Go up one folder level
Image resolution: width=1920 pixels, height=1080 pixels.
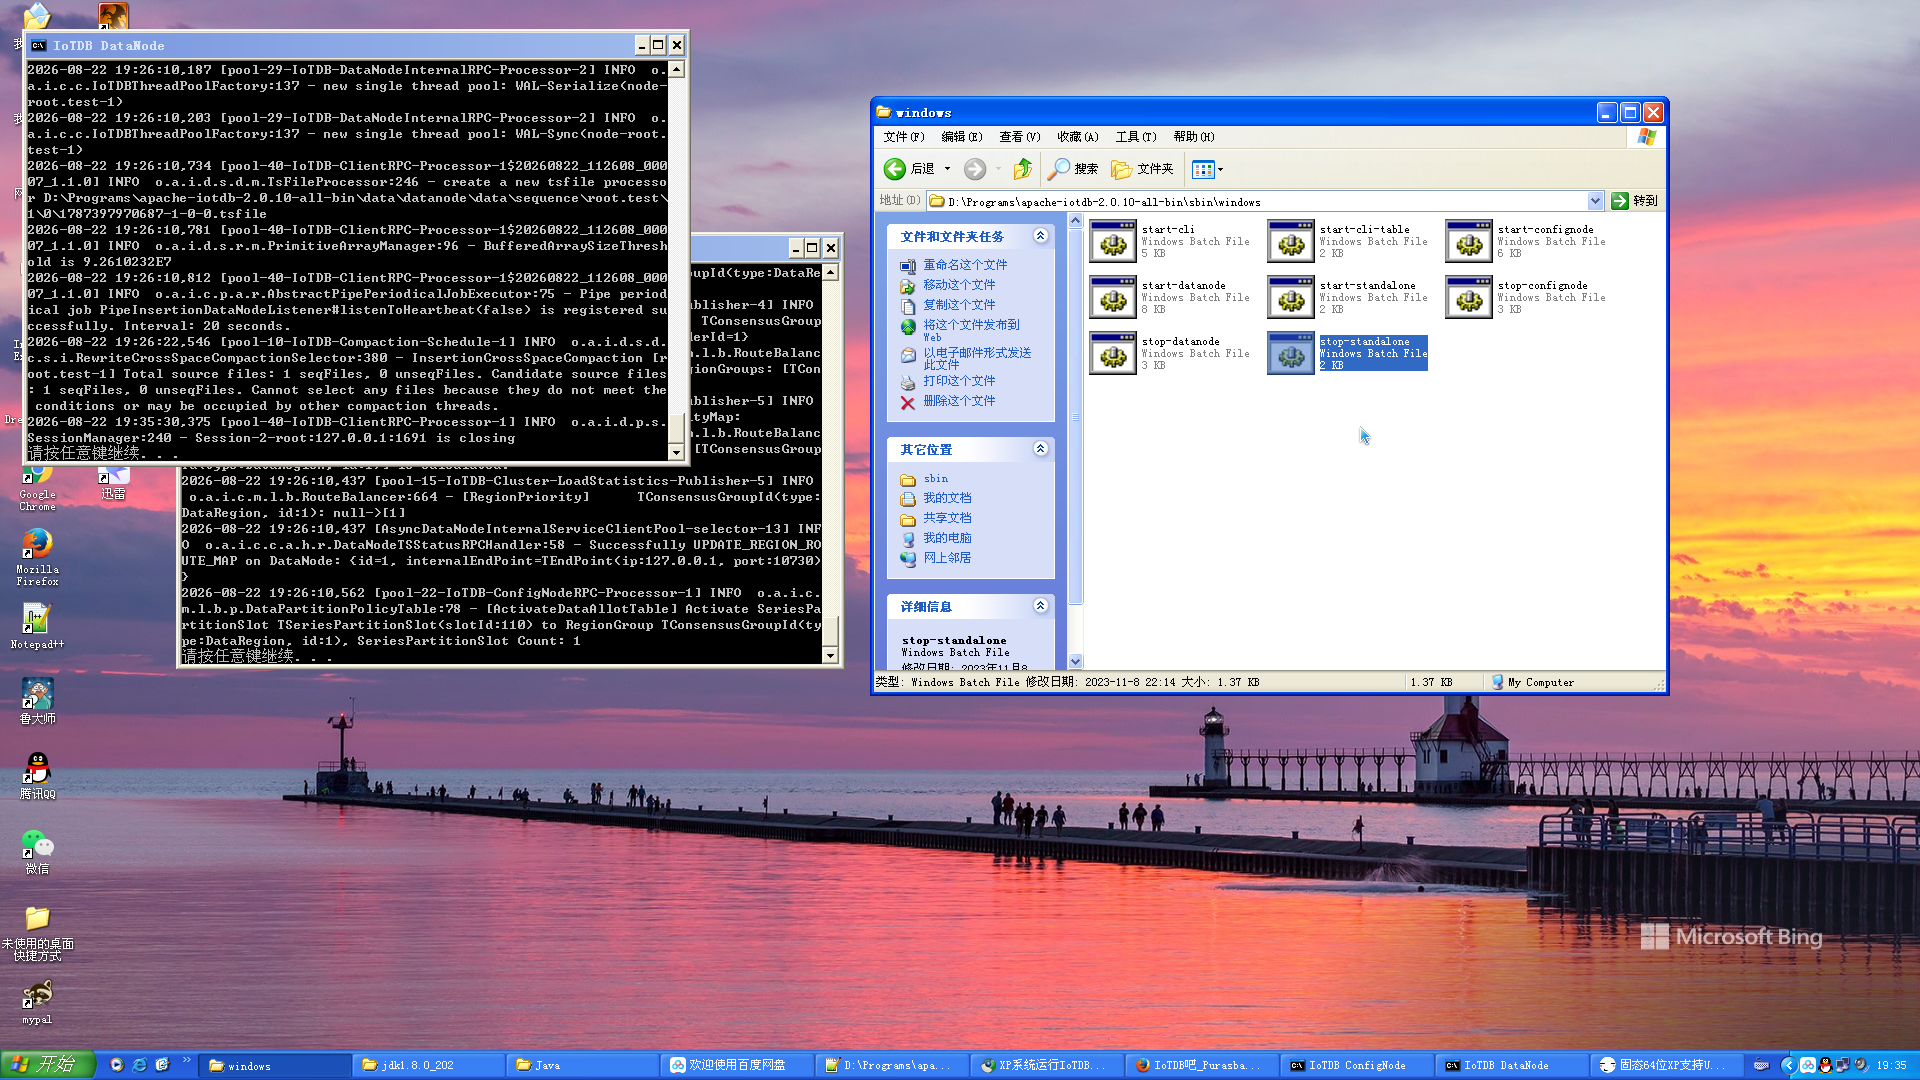point(1022,169)
